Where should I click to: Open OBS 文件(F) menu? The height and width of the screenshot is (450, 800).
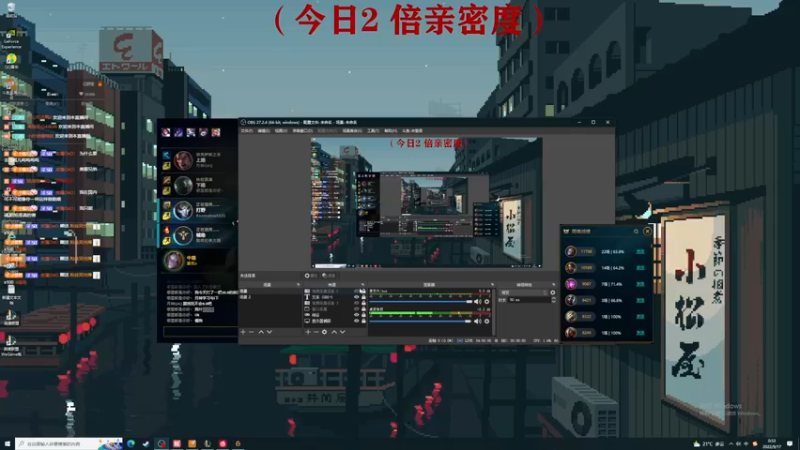pyautogui.click(x=246, y=131)
